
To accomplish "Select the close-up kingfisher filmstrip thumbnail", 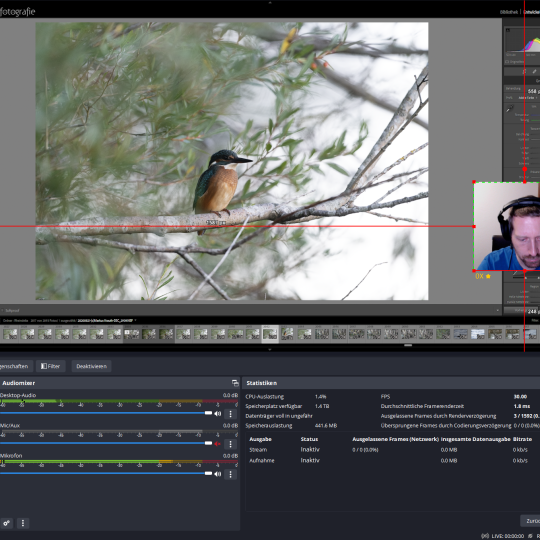I will [287, 334].
